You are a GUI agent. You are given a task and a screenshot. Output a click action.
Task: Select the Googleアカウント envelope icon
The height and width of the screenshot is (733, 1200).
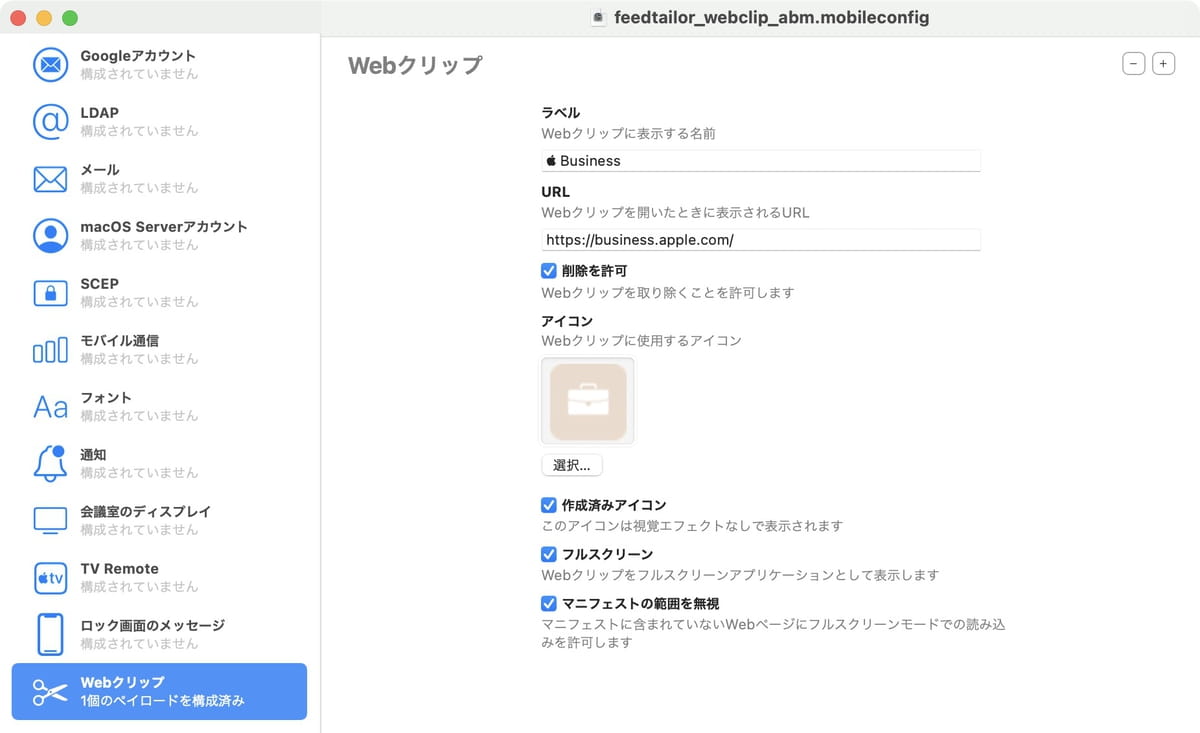50,65
